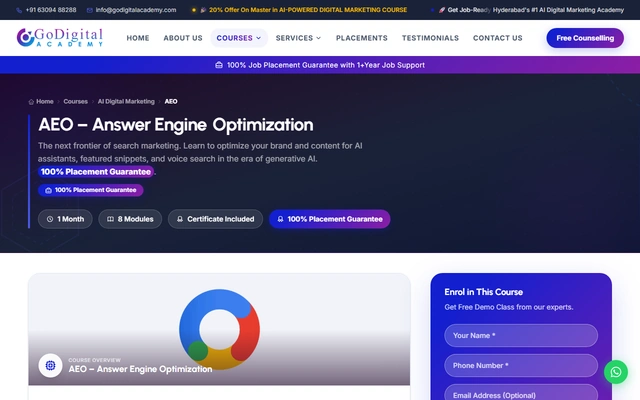Click the GoDigital Academy logo

[60, 38]
